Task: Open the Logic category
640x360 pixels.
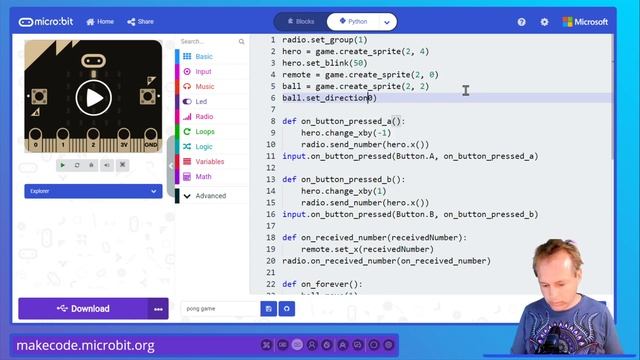Action: click(211, 147)
